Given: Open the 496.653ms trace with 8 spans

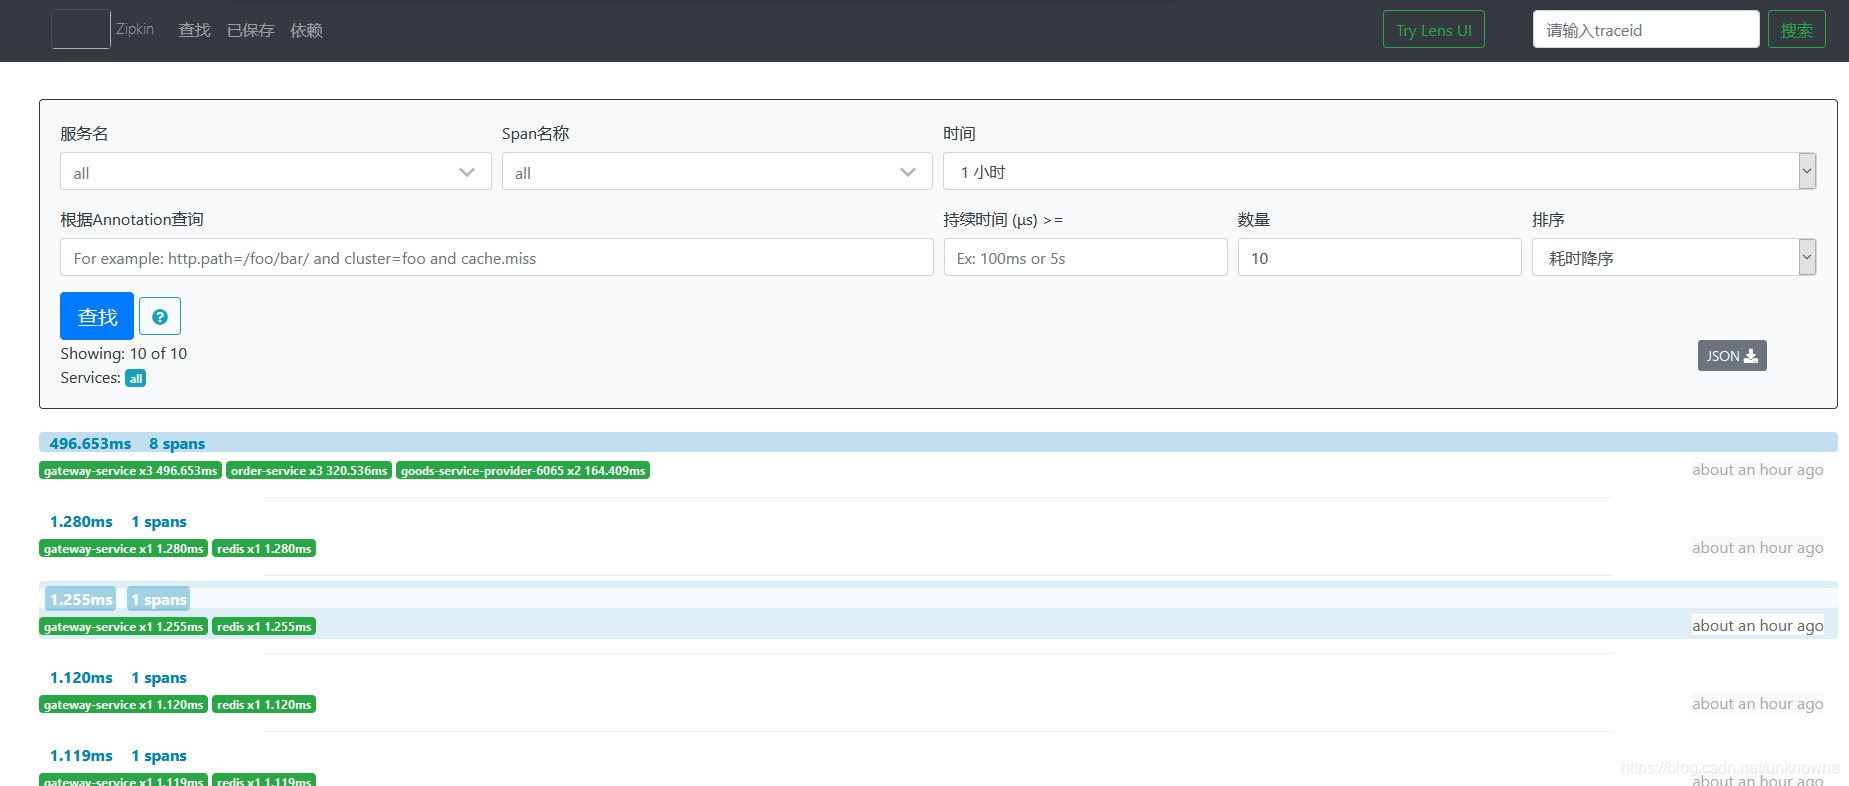Looking at the screenshot, I should pos(938,443).
